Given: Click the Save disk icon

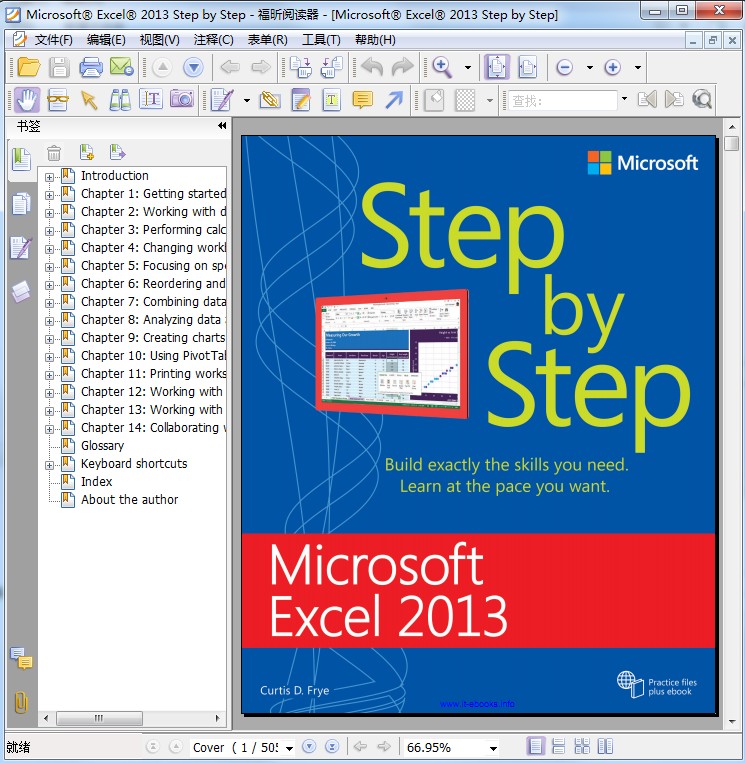Looking at the screenshot, I should coord(59,67).
